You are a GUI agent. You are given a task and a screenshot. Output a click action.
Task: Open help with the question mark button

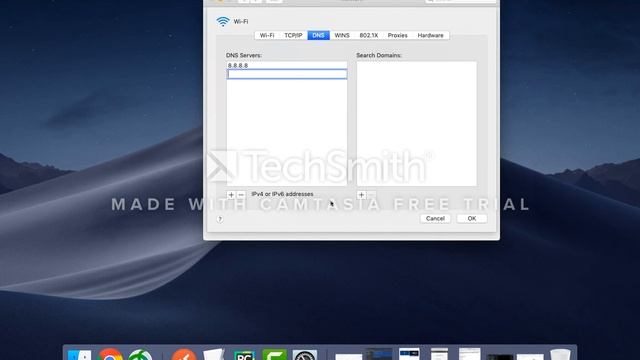pos(220,219)
